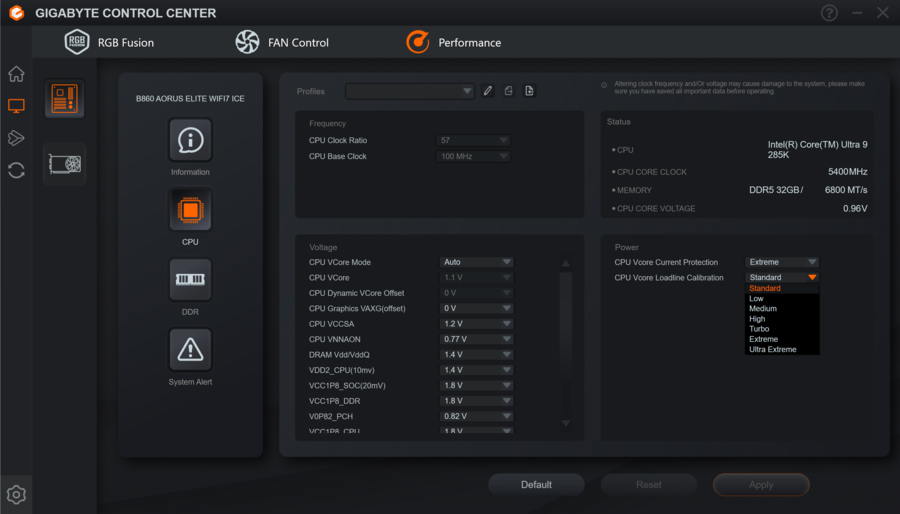Image resolution: width=900 pixels, height=514 pixels.
Task: Click the warning info icon
Action: click(604, 85)
